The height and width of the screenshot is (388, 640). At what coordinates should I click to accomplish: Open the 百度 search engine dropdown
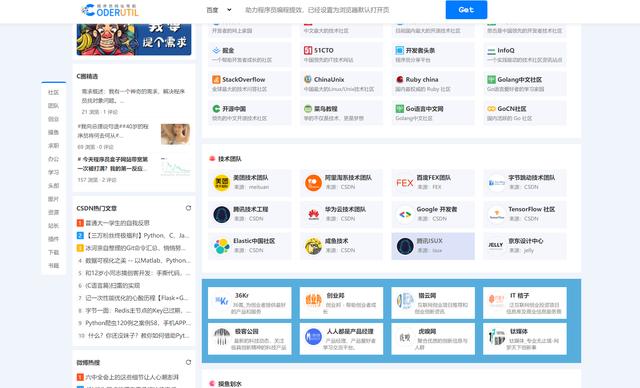coord(219,10)
